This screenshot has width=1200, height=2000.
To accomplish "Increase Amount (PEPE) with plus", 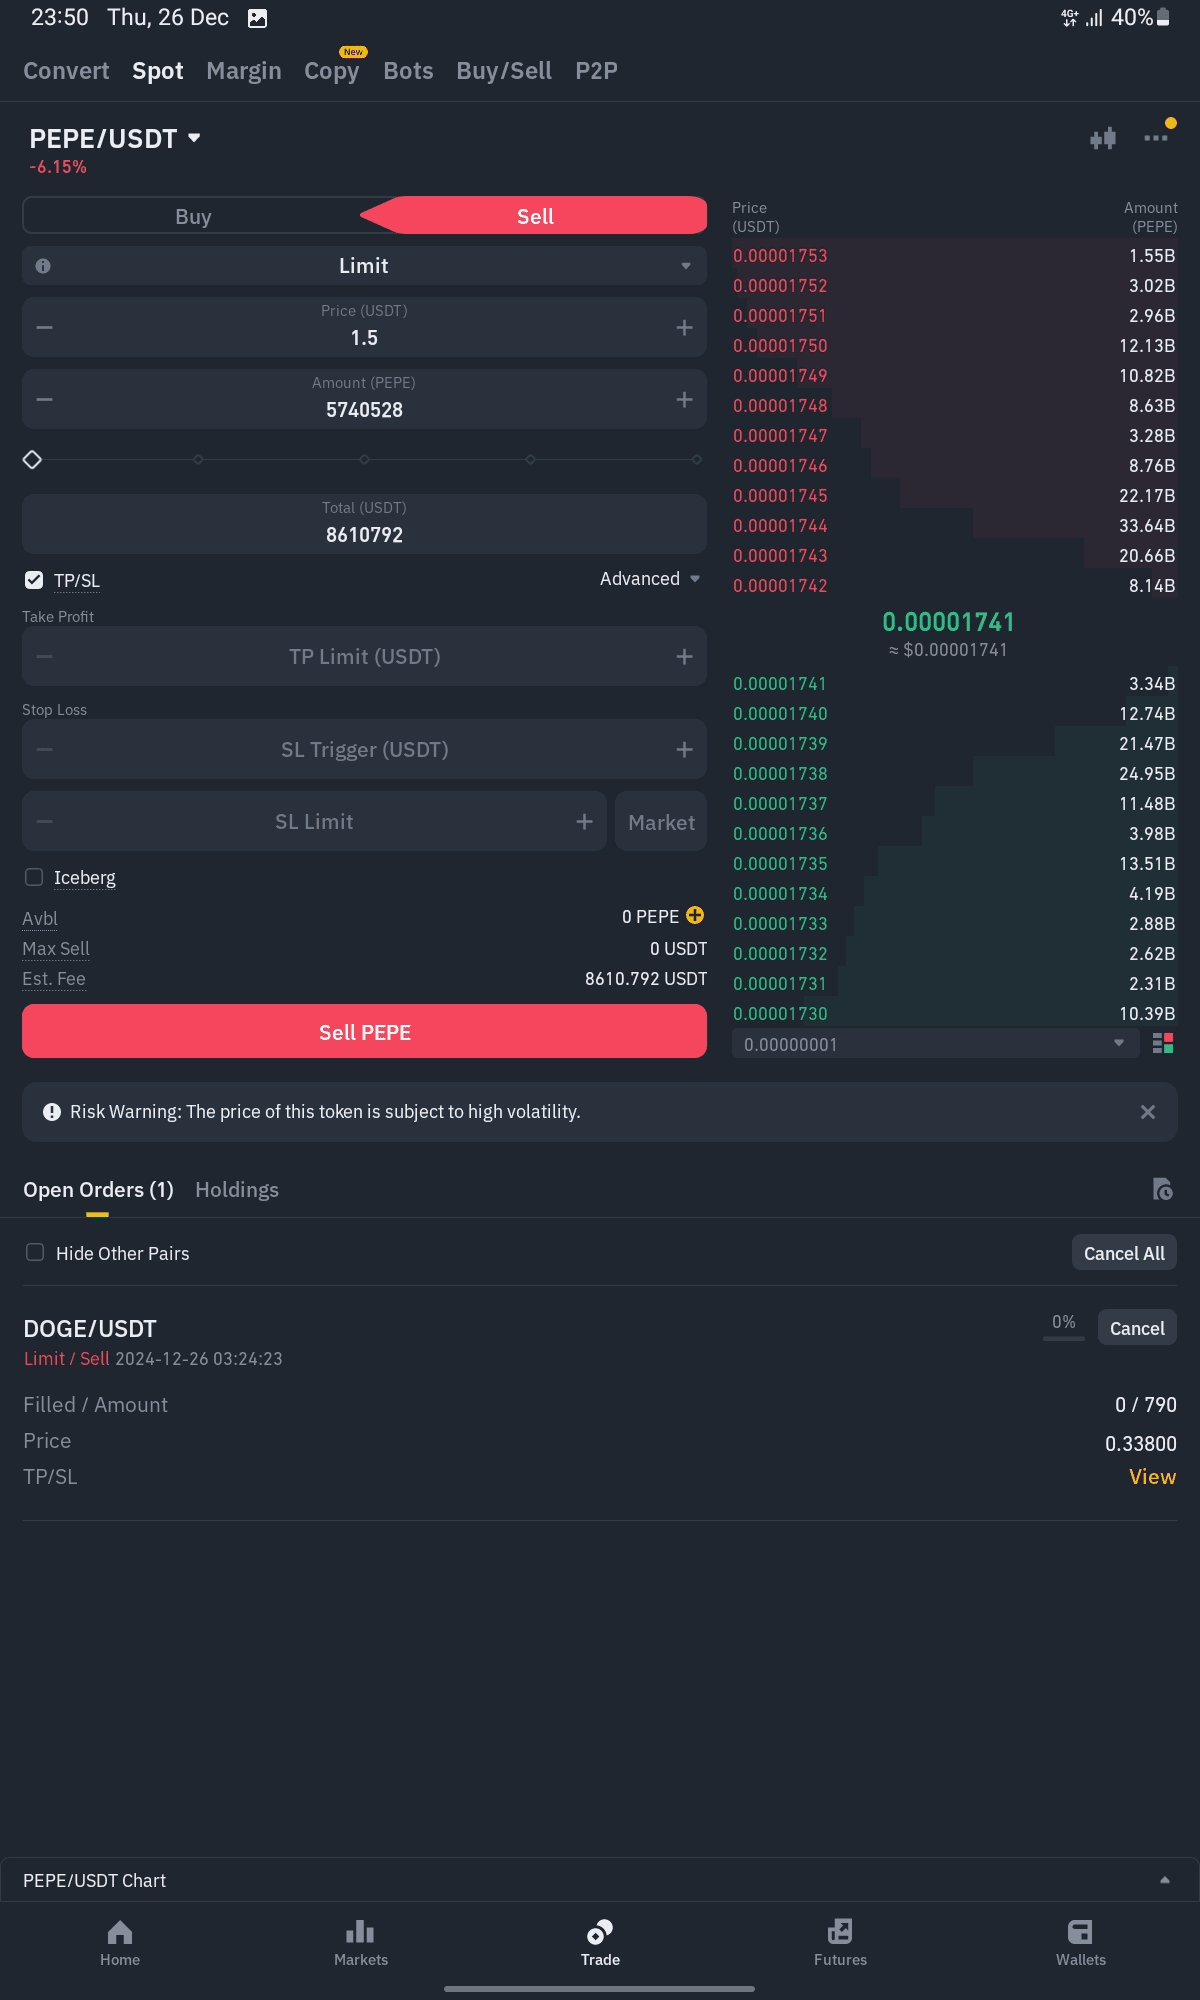I will point(684,399).
